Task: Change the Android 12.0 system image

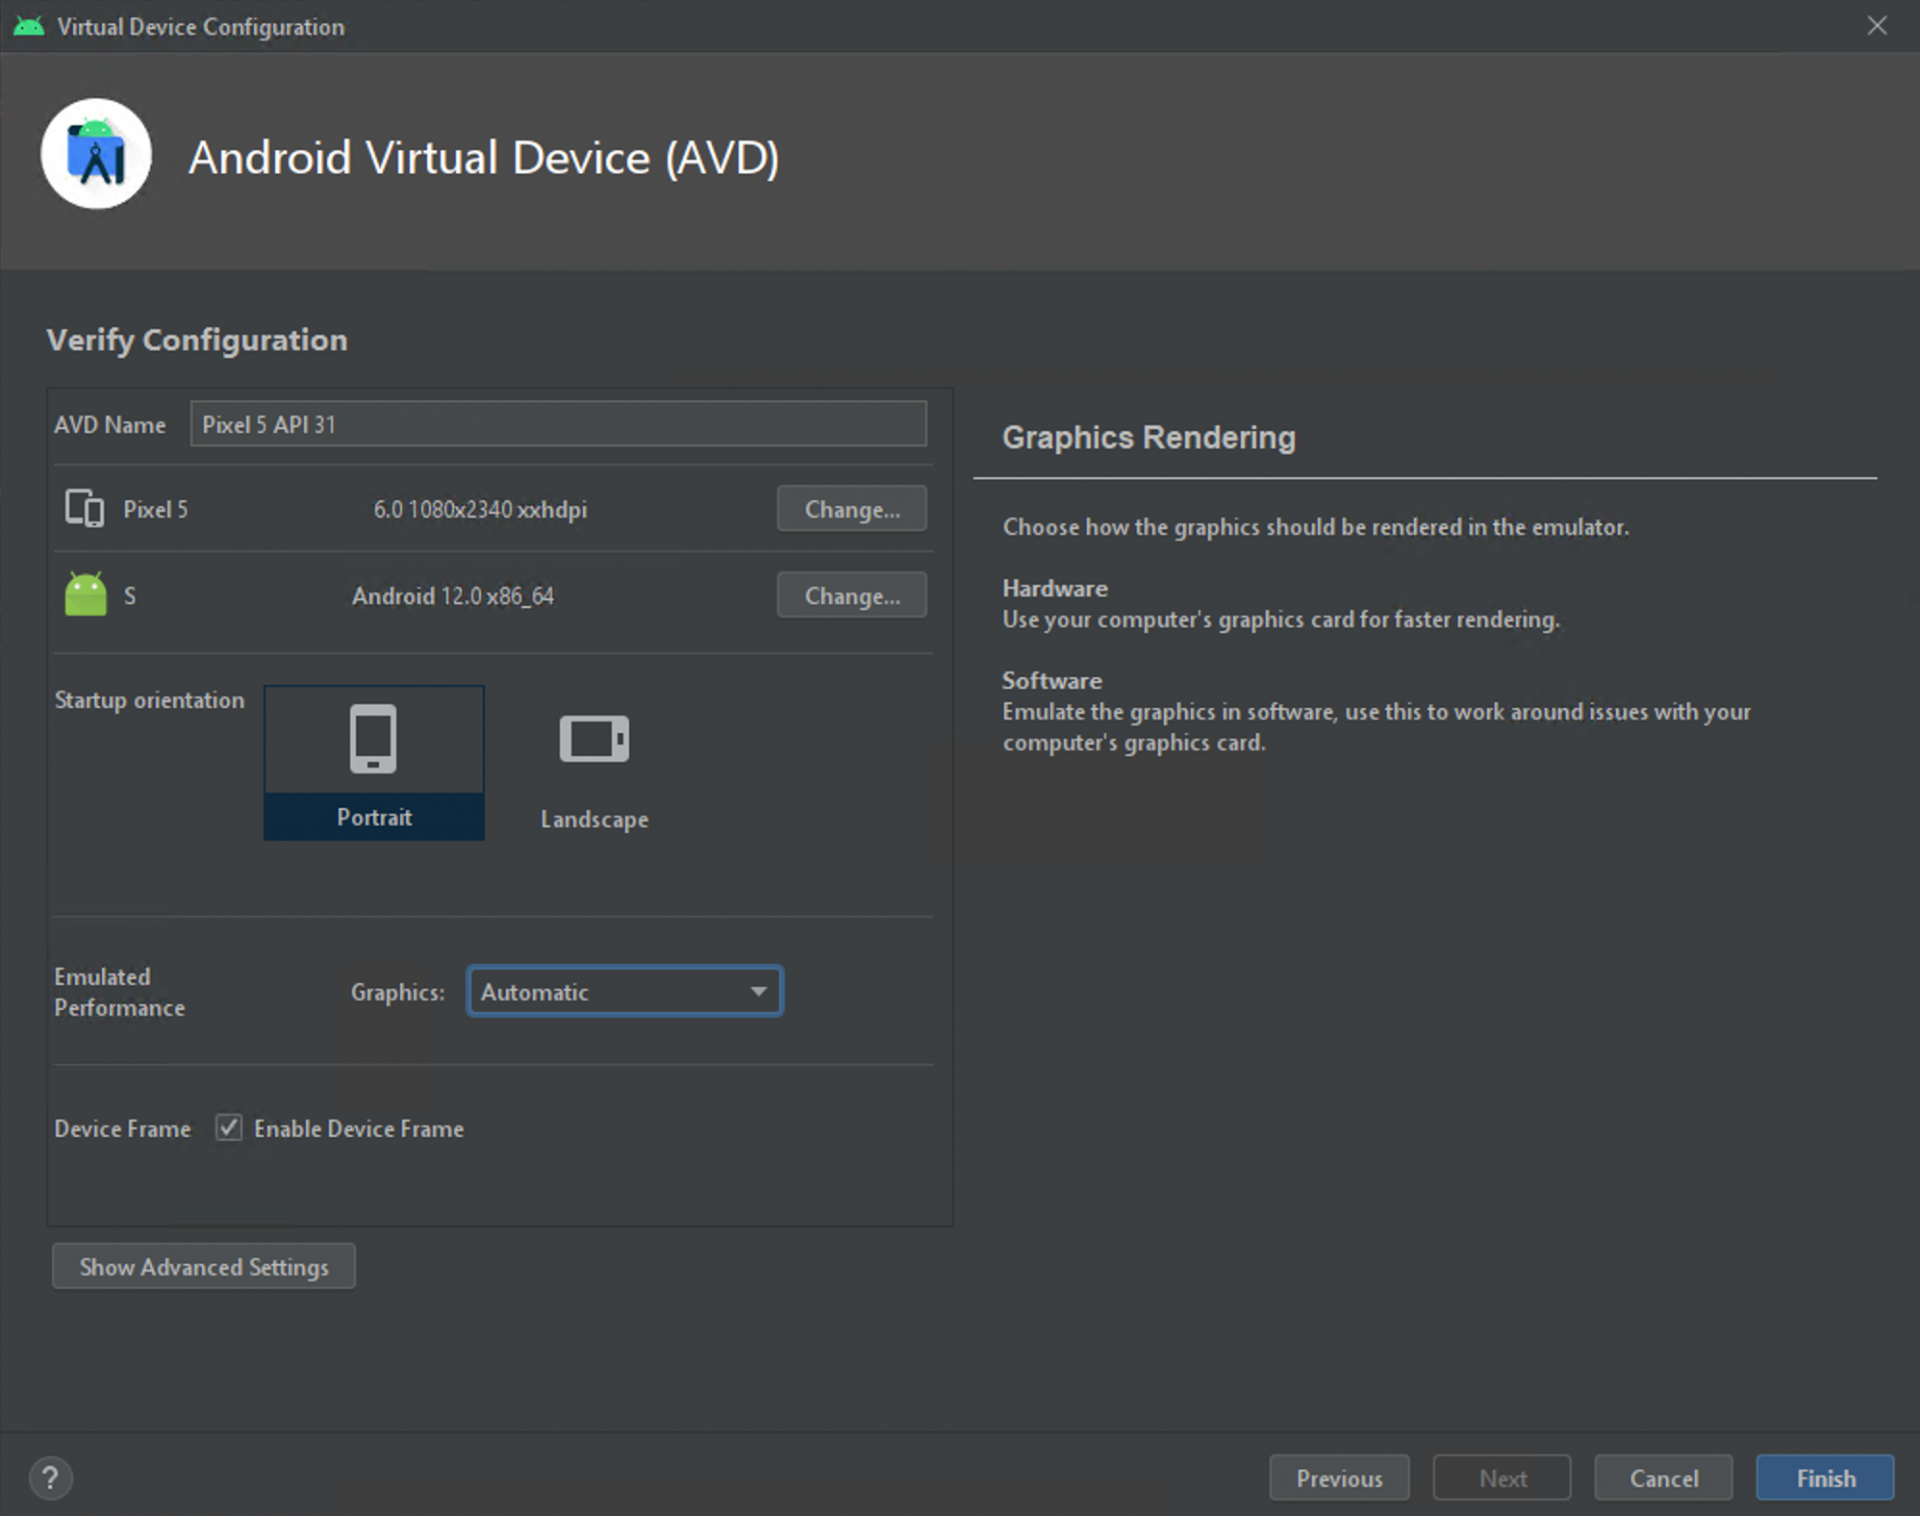Action: [851, 596]
